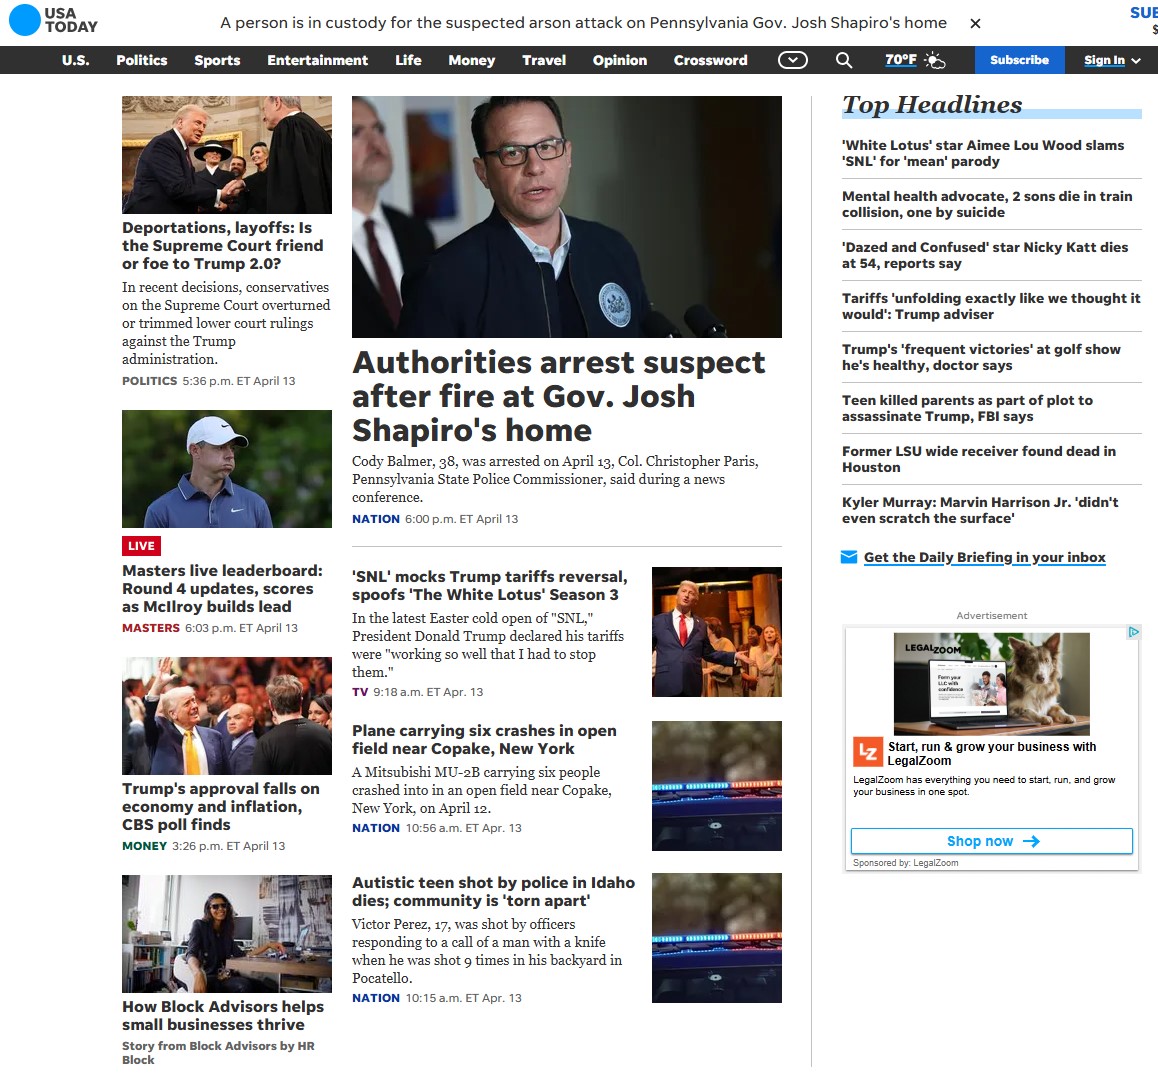The image size is (1158, 1082).
Task: Click the MASTERS category label
Action: point(151,628)
